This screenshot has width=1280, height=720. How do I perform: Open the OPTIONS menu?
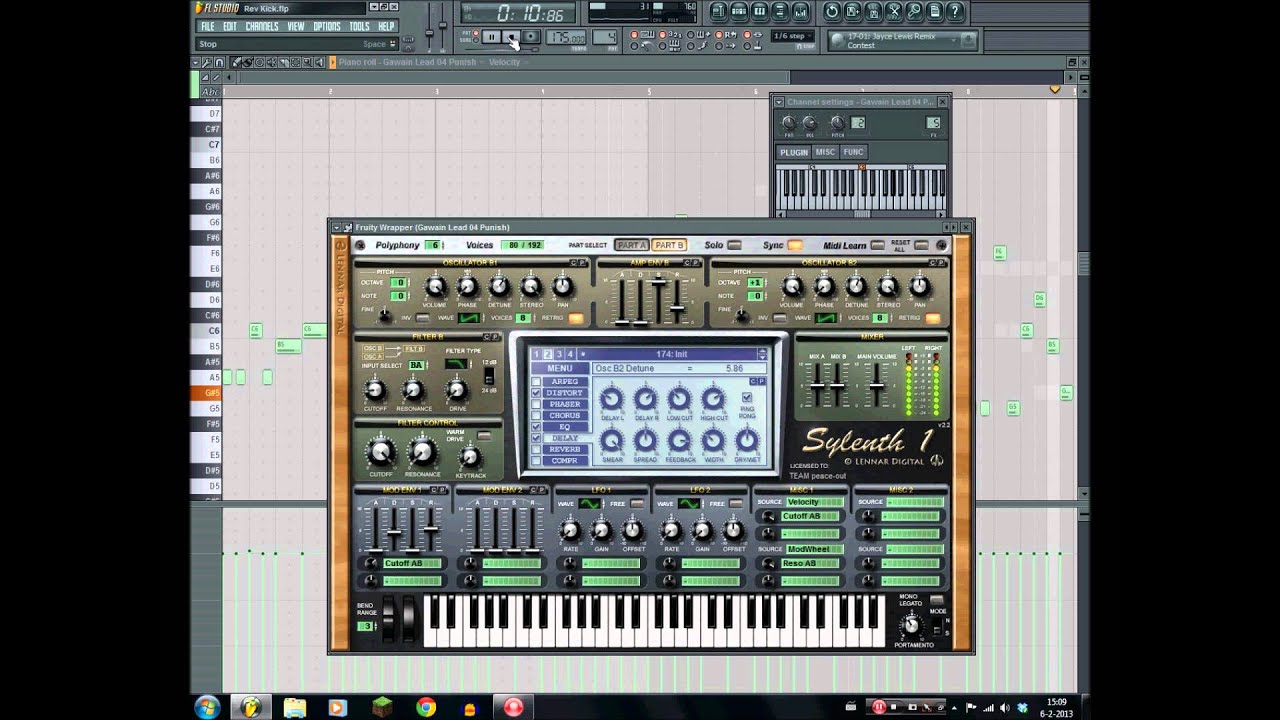(327, 26)
